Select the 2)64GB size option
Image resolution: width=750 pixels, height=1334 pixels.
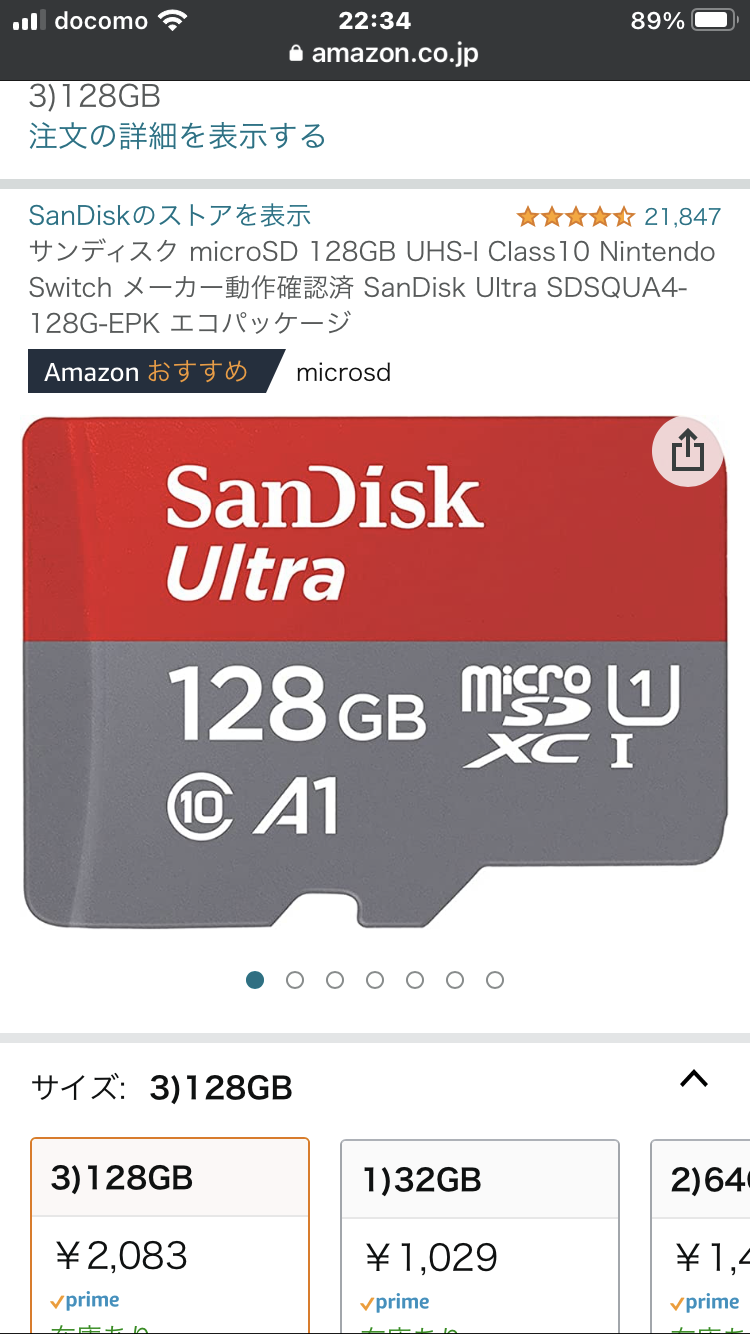[x=700, y=1237]
